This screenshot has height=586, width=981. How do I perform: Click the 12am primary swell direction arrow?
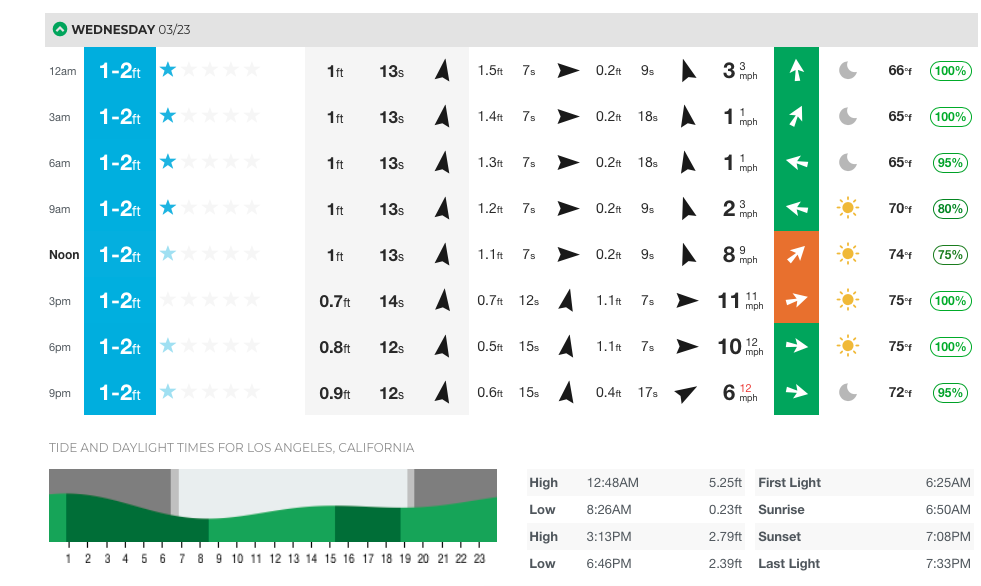point(442,71)
